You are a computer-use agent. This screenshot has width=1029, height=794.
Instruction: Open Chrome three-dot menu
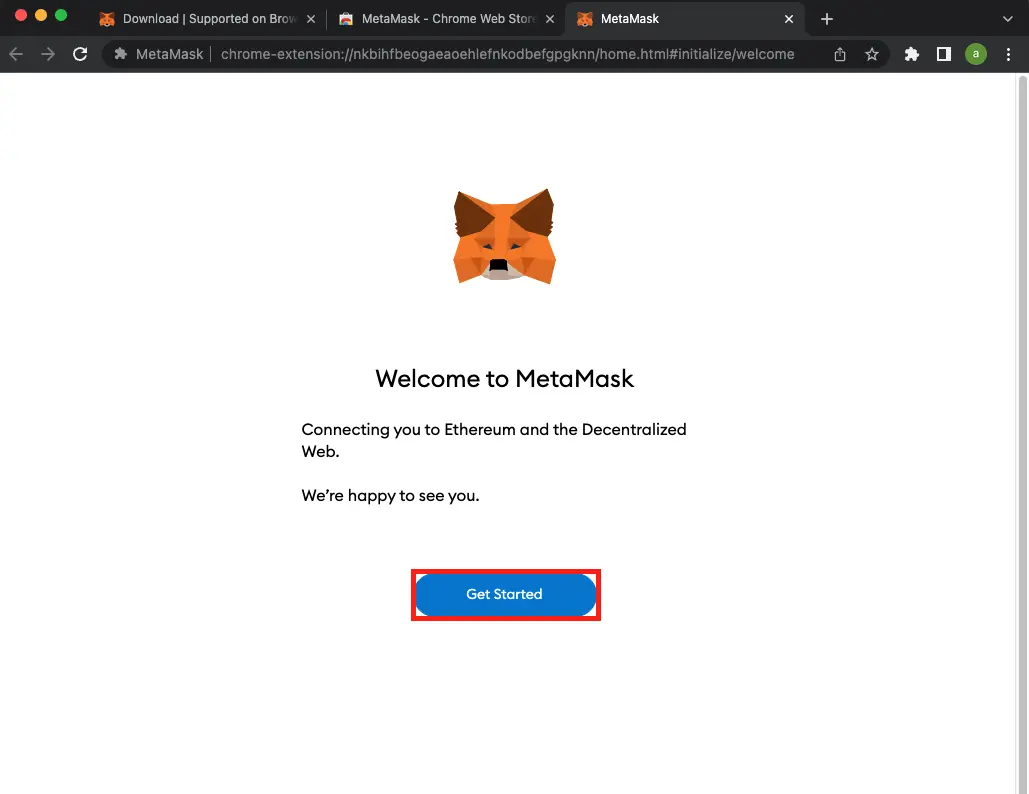(x=1009, y=54)
